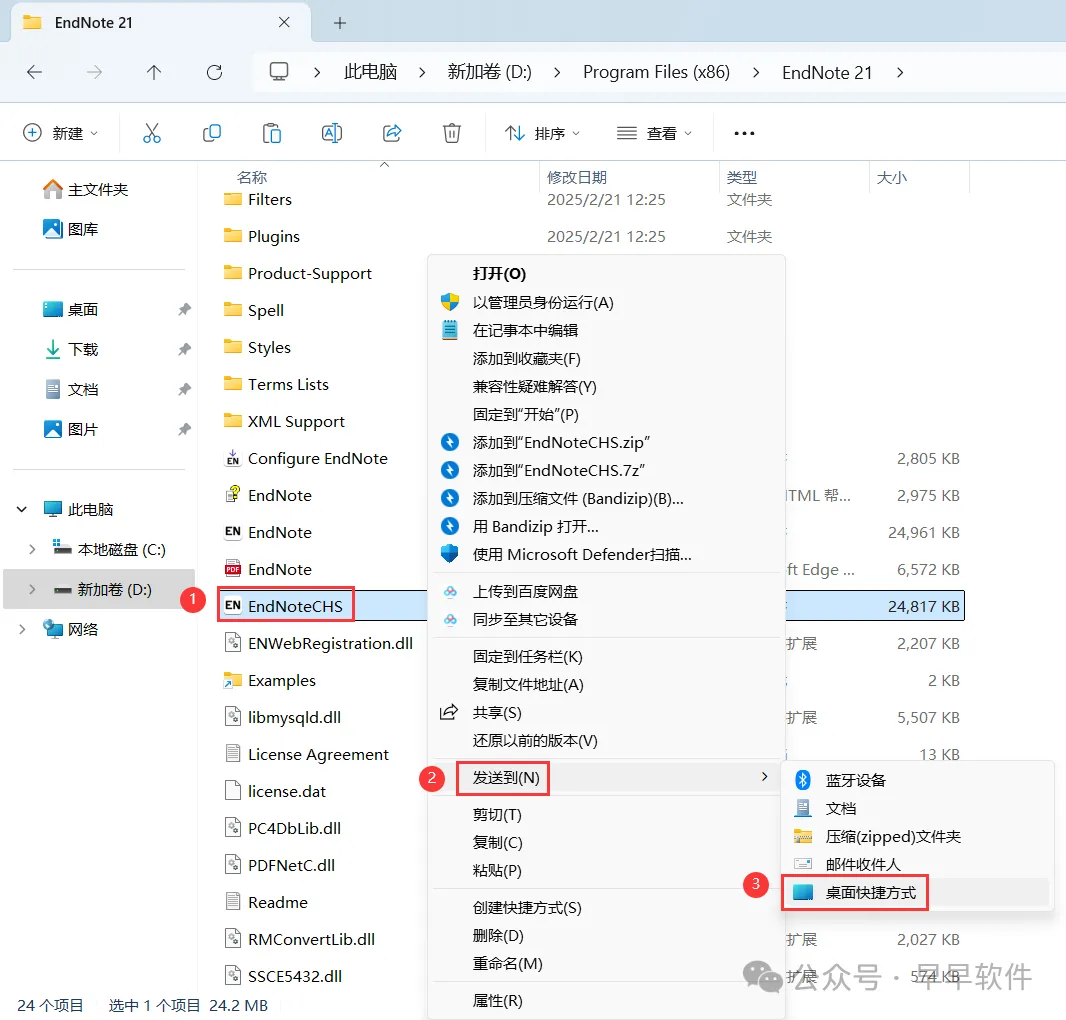Click the Copy icon in toolbar
The height and width of the screenshot is (1020, 1066).
(x=211, y=133)
